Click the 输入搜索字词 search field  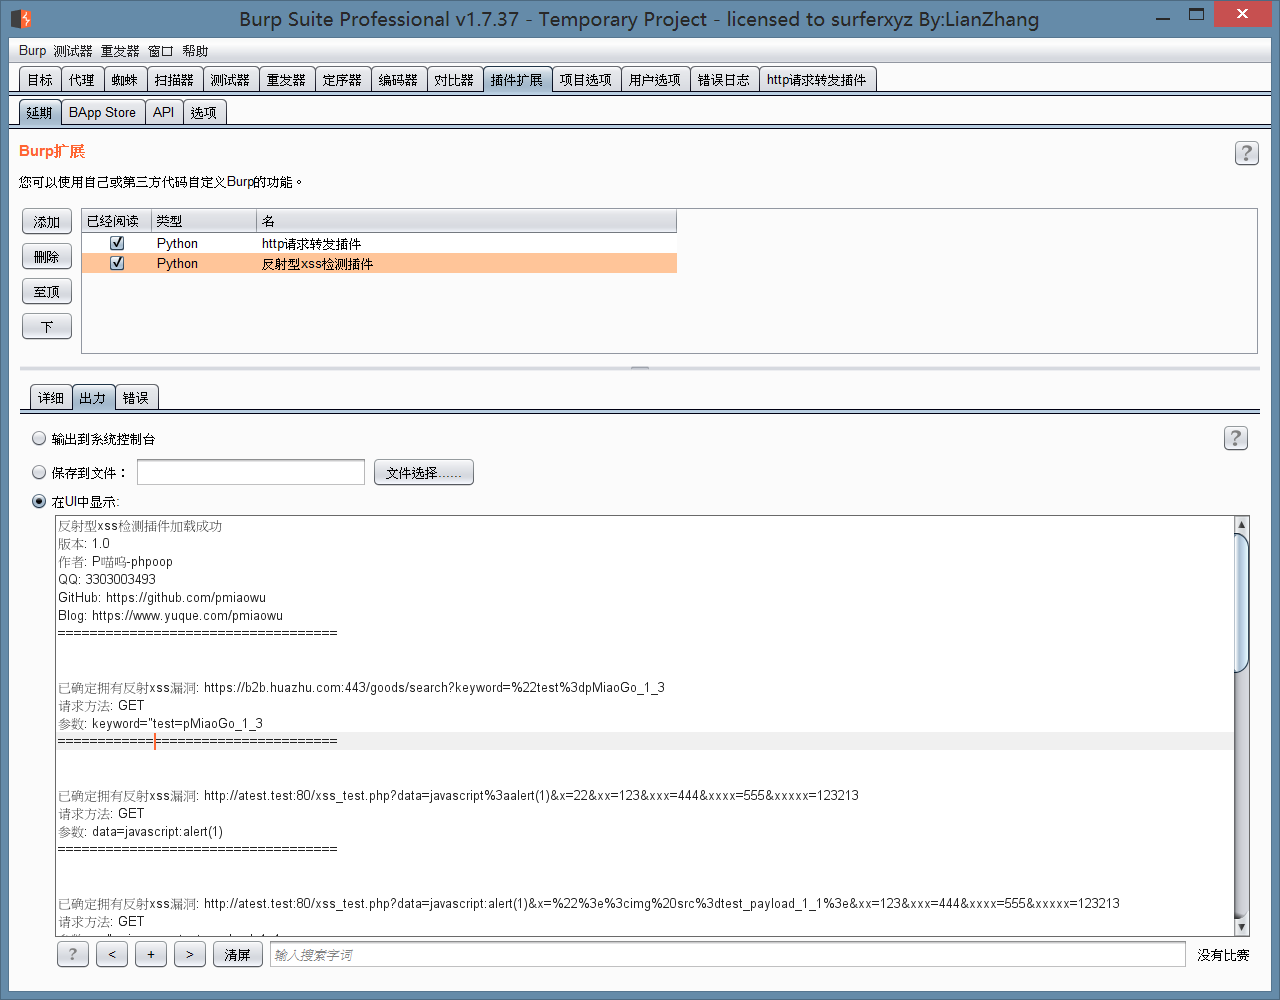728,954
